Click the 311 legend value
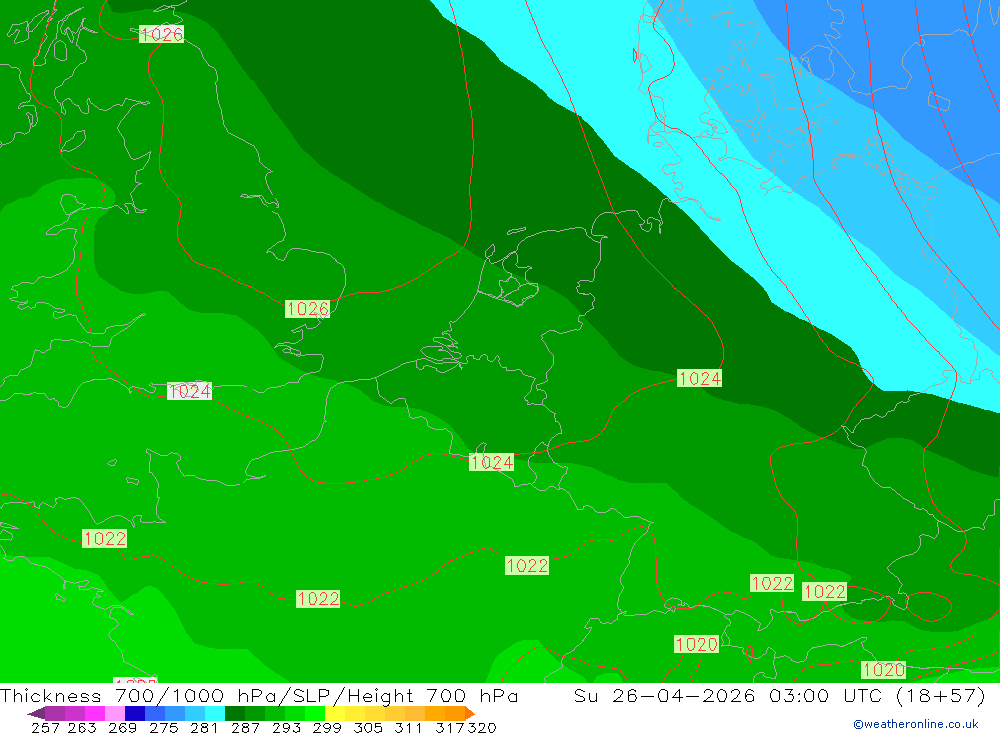This screenshot has height=733, width=1000. pos(408,727)
